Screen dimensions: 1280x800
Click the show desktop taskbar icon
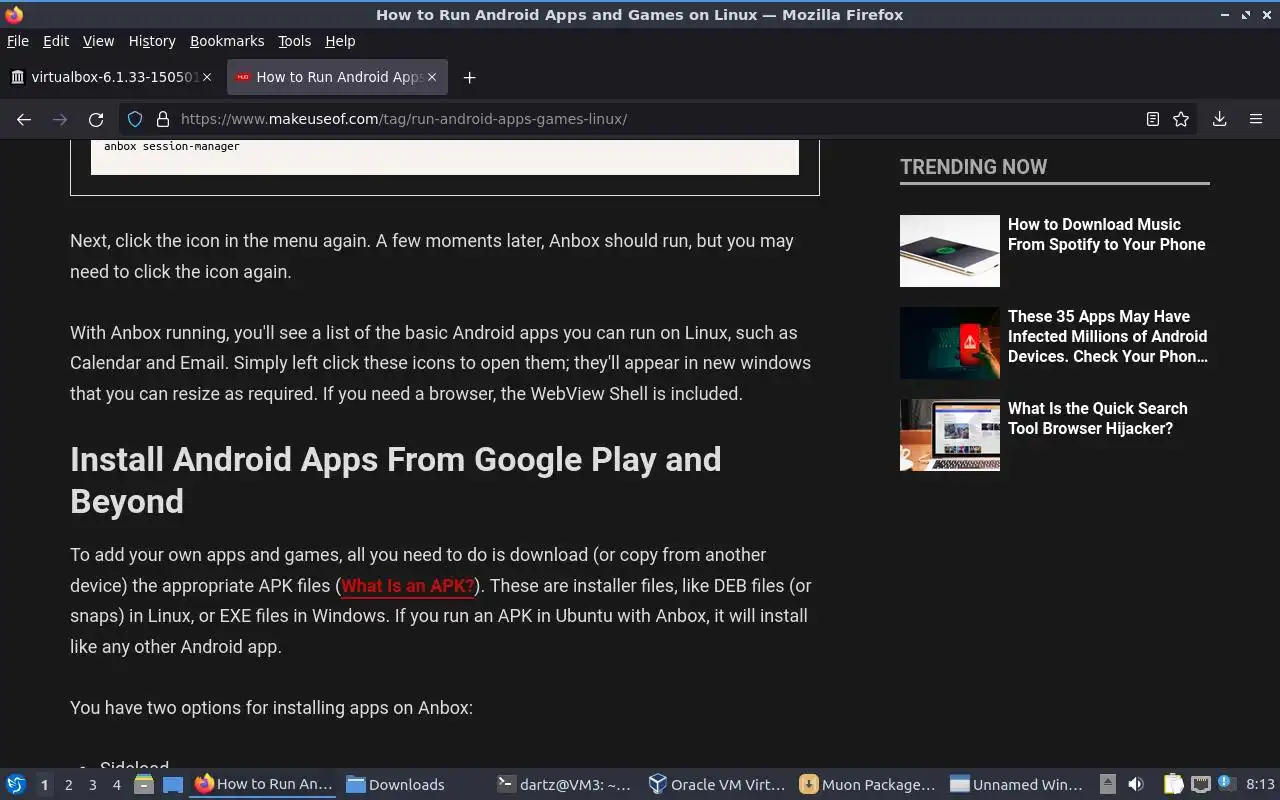point(172,785)
